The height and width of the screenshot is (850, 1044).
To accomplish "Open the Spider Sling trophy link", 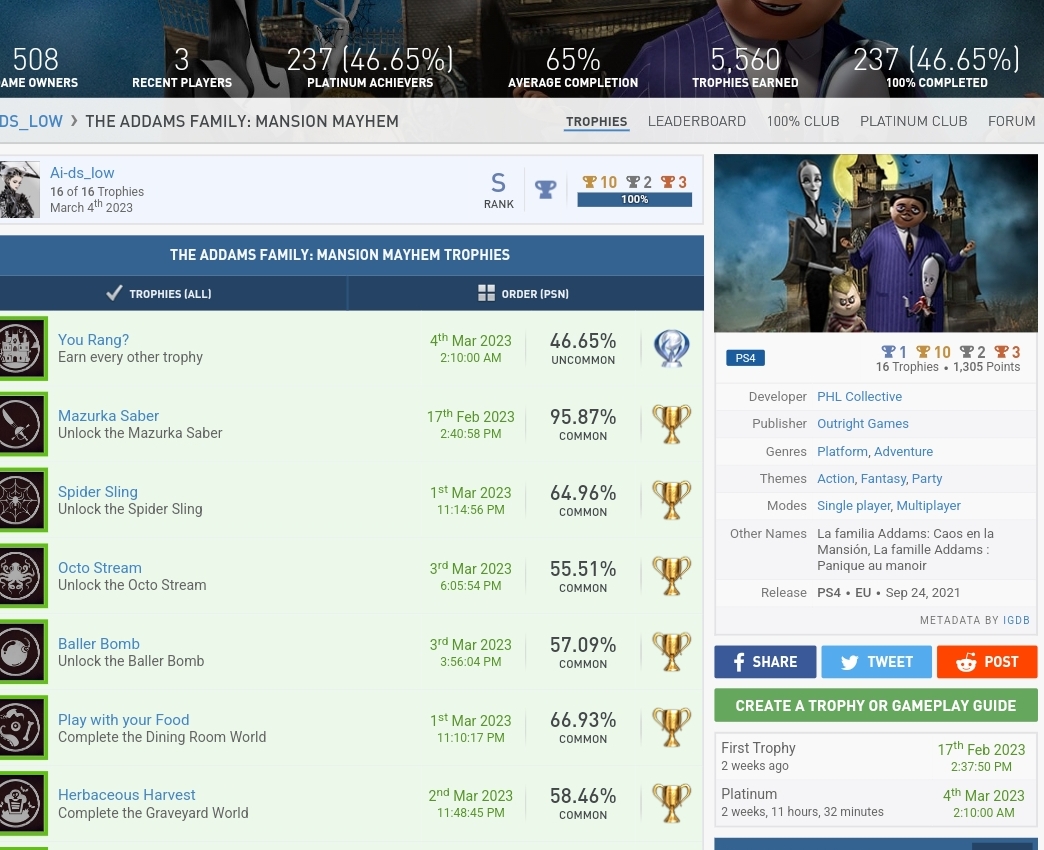I will pos(98,492).
